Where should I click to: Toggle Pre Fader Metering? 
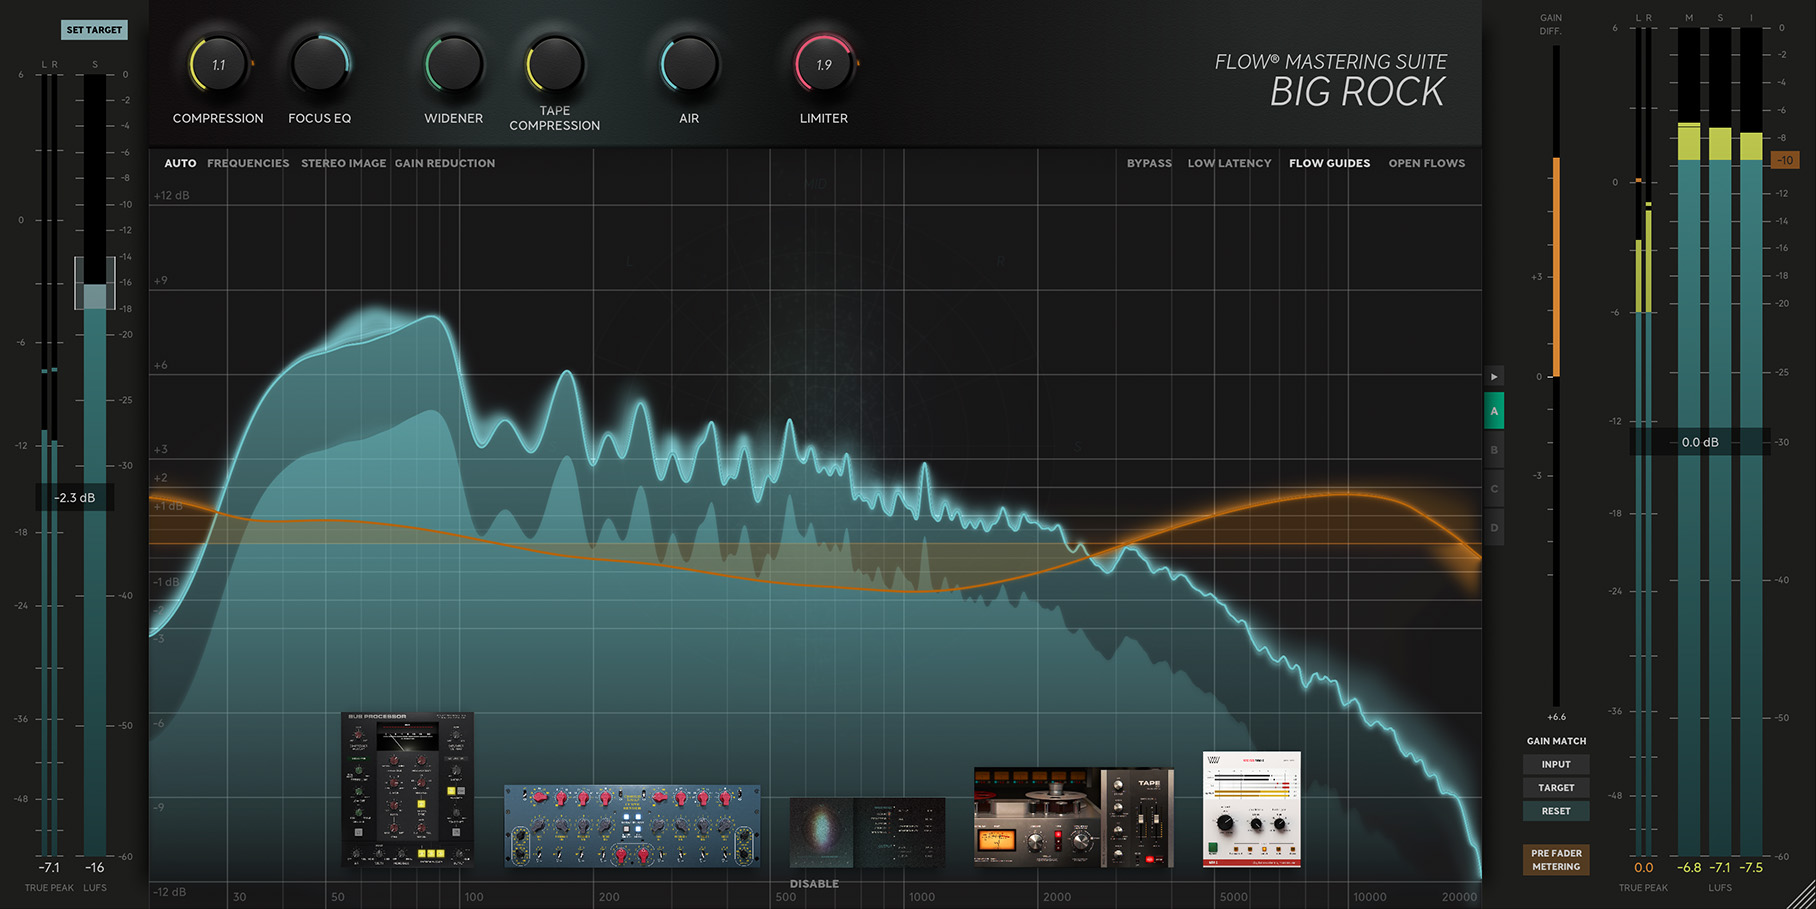(x=1556, y=860)
